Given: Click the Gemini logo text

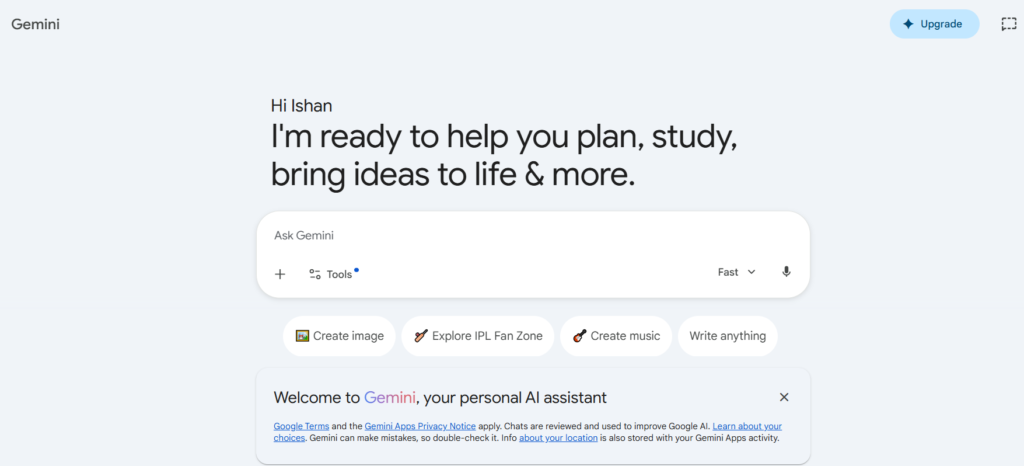Looking at the screenshot, I should (x=35, y=24).
